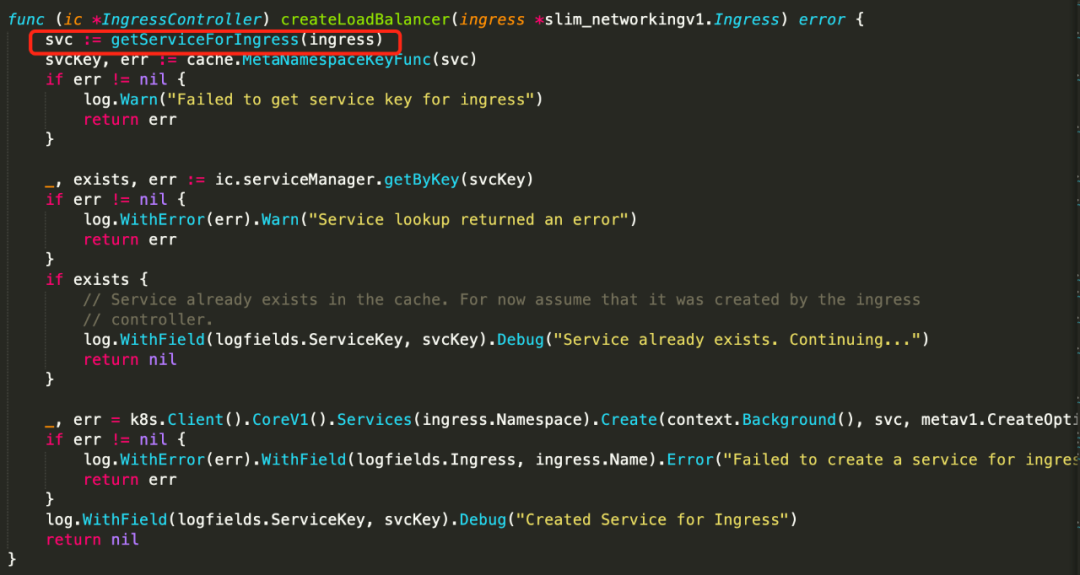Click the log.Warn call with the service key message
Screen dimensions: 1080x575
click(313, 100)
